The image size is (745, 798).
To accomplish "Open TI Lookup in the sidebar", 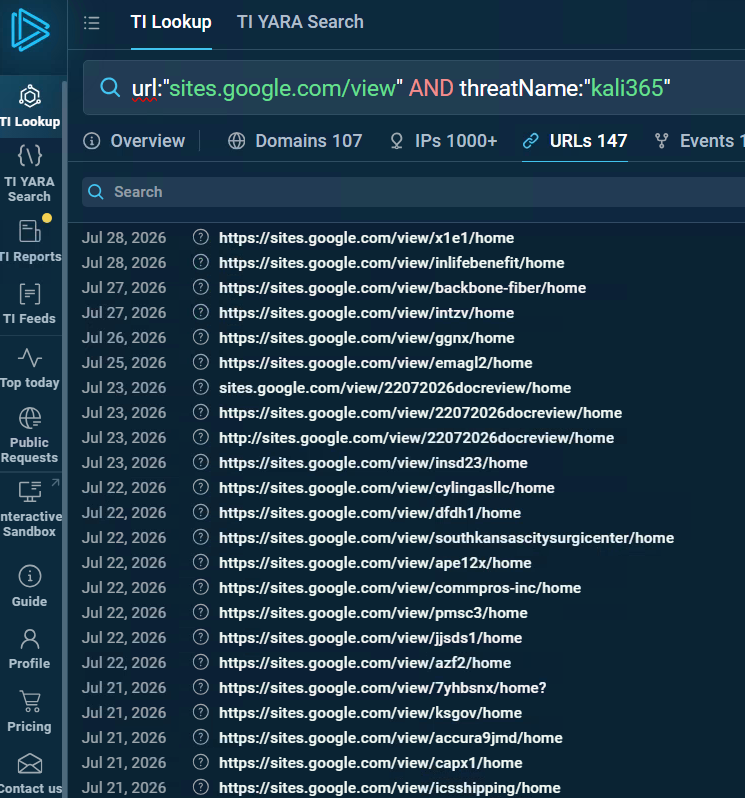I will click(30, 106).
